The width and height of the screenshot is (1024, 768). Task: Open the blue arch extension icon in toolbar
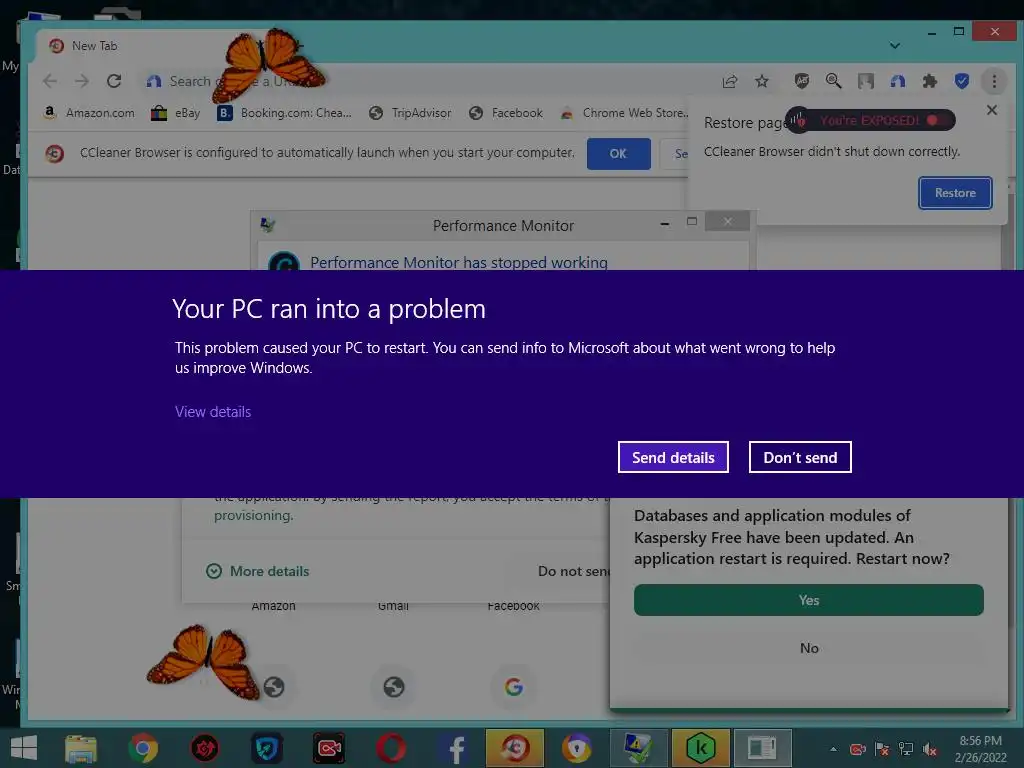point(898,81)
